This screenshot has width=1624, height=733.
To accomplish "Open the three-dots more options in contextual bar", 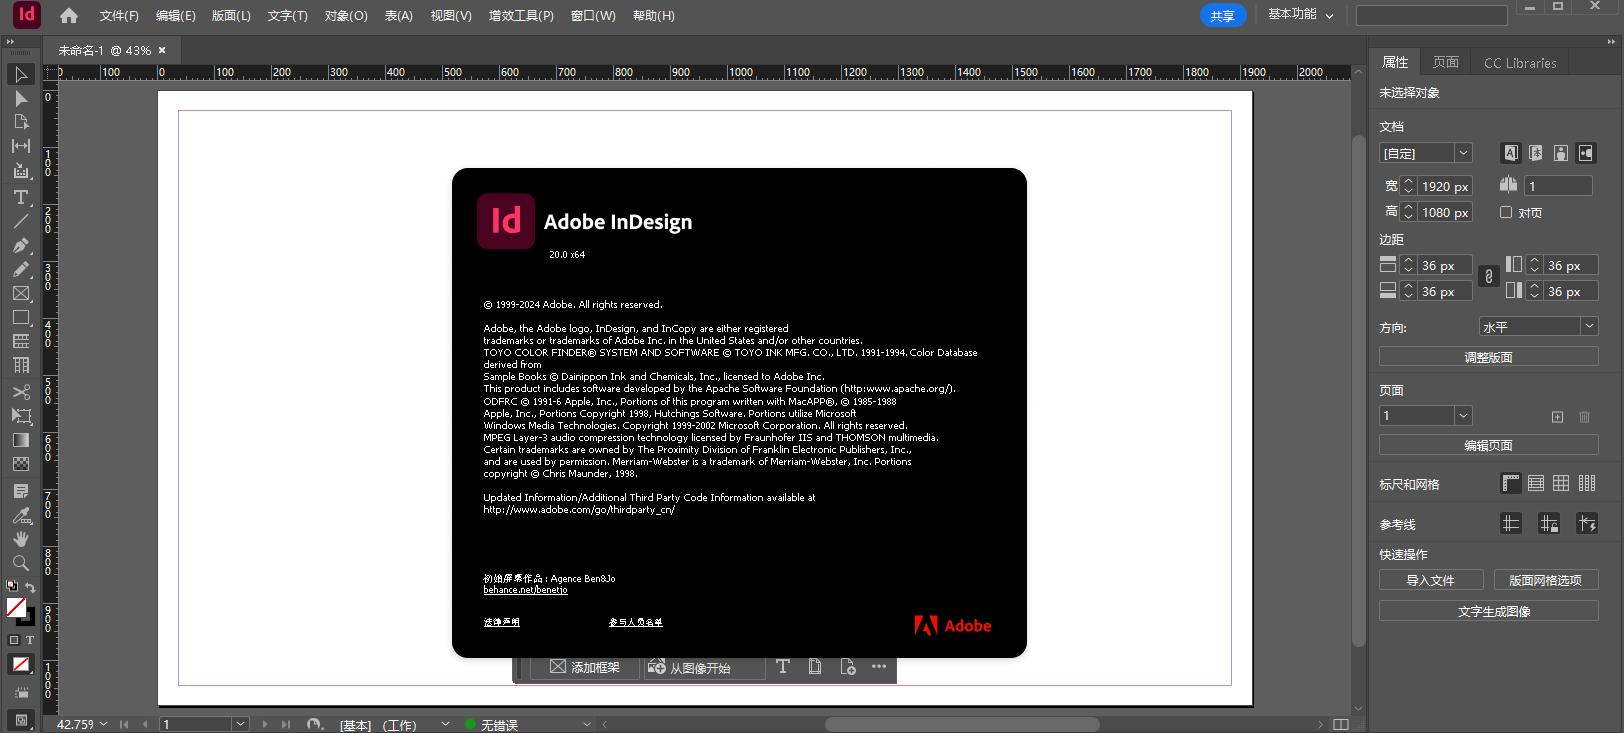I will (x=879, y=667).
